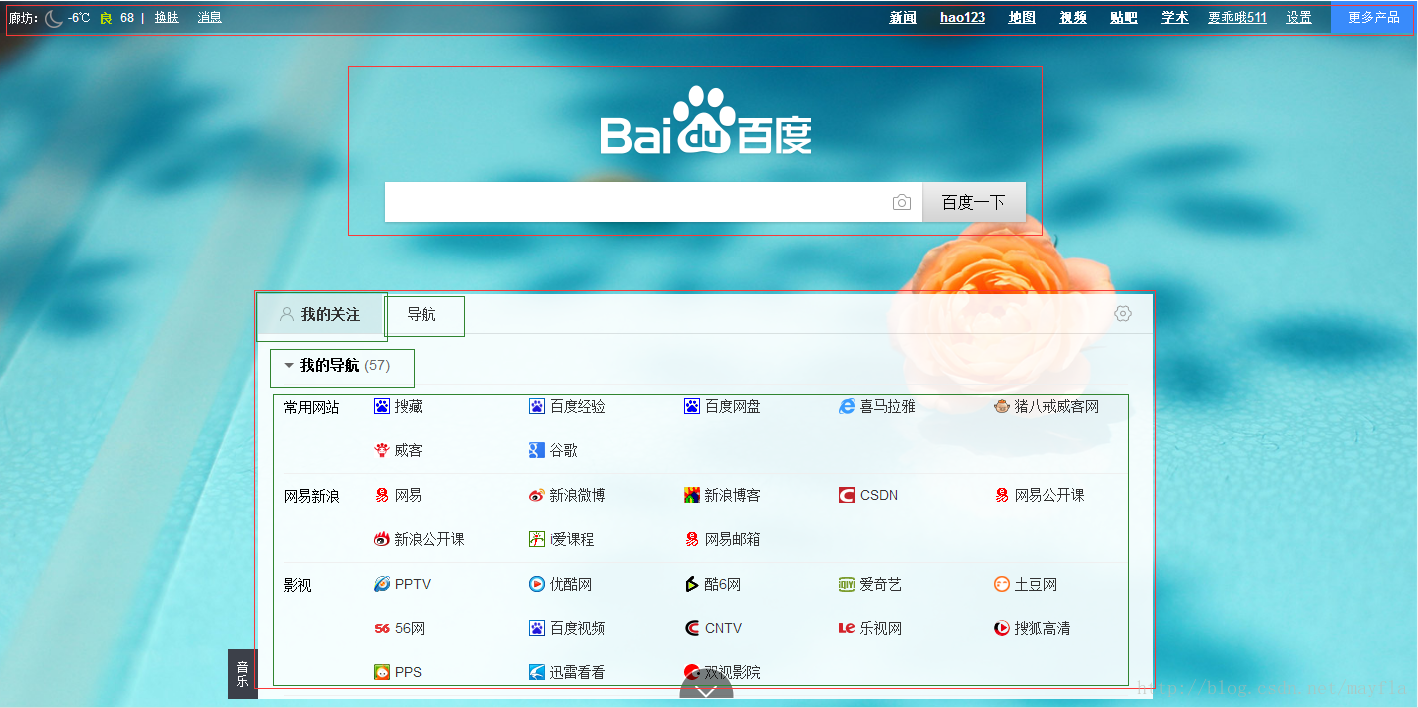Click the 猪八戒威客网 monkey icon

(x=1002, y=406)
